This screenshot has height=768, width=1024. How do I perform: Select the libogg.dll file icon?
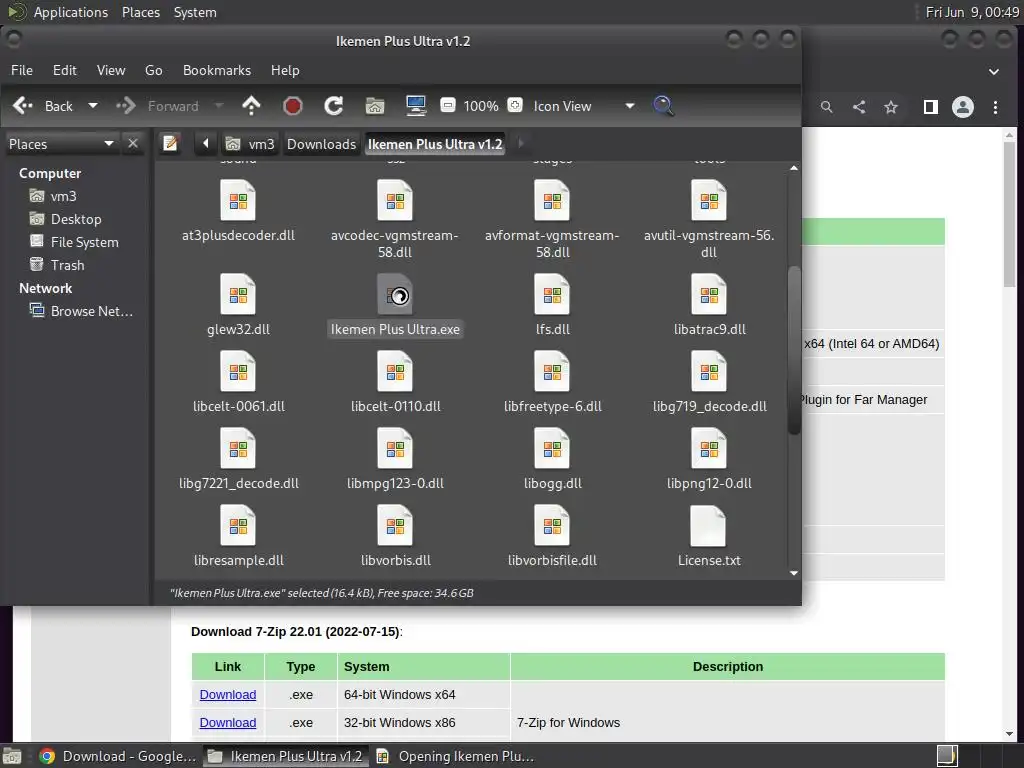552,449
